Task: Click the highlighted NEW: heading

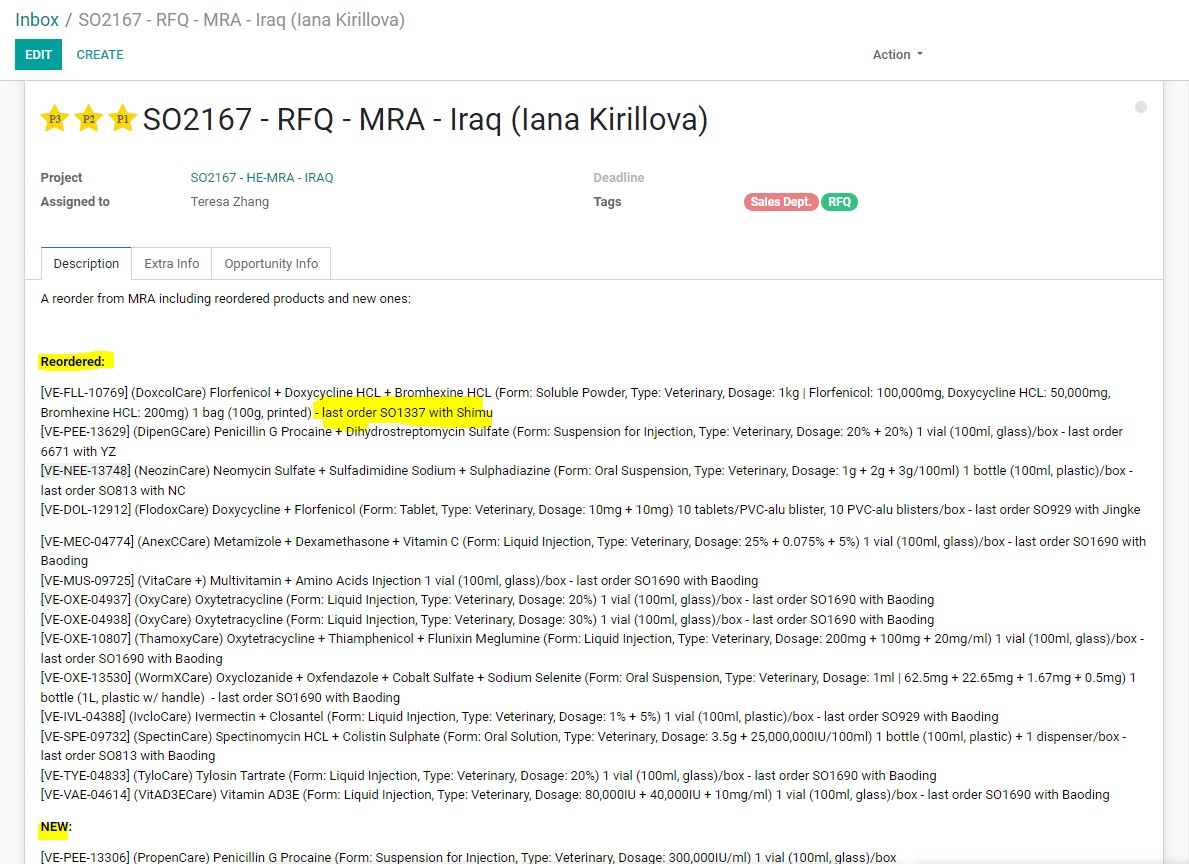Action: [56, 827]
